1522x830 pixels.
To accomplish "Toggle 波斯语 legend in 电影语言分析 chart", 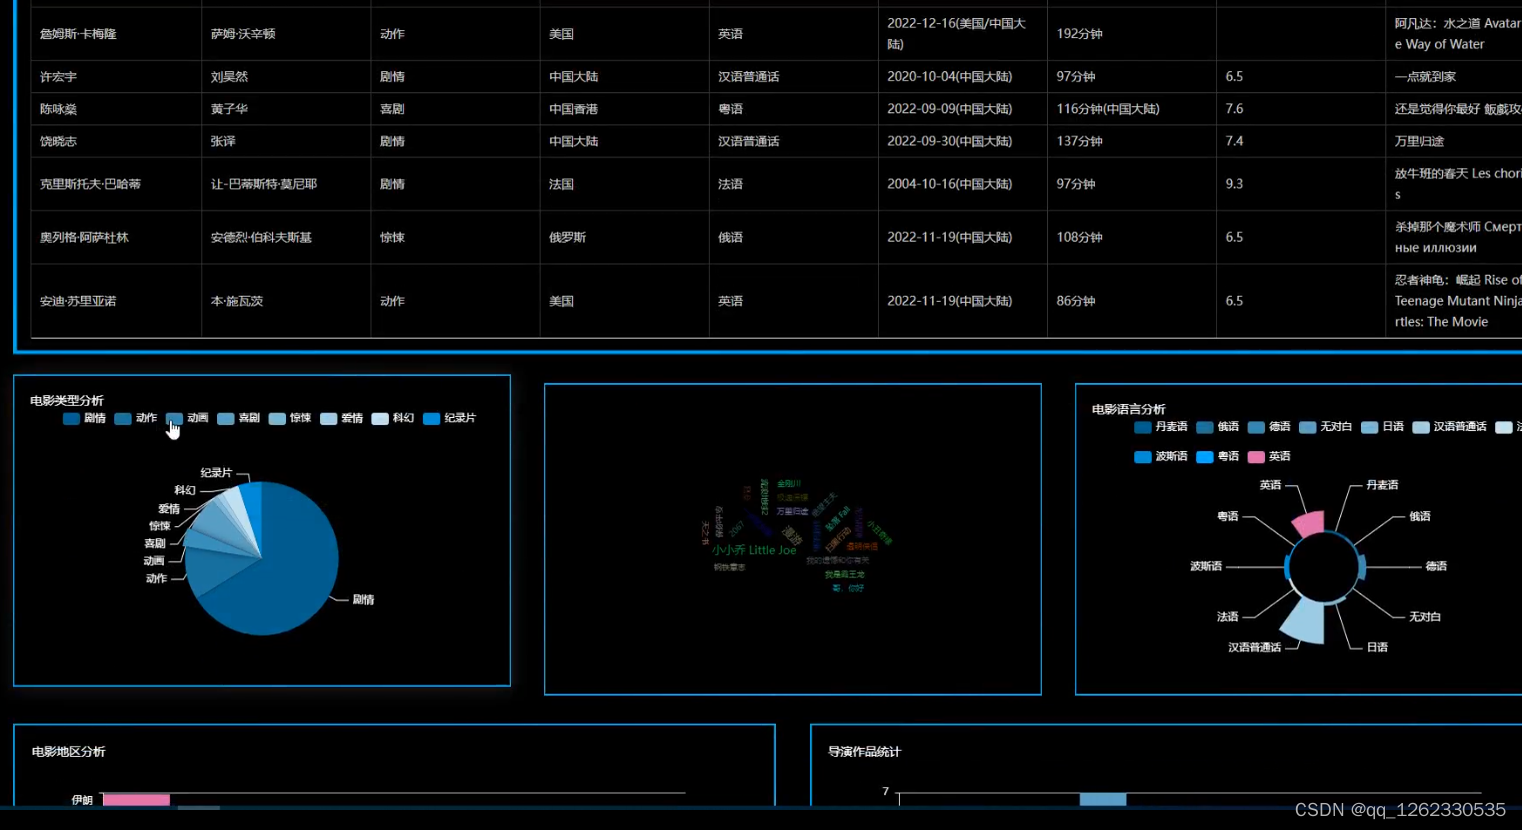I will click(1161, 457).
